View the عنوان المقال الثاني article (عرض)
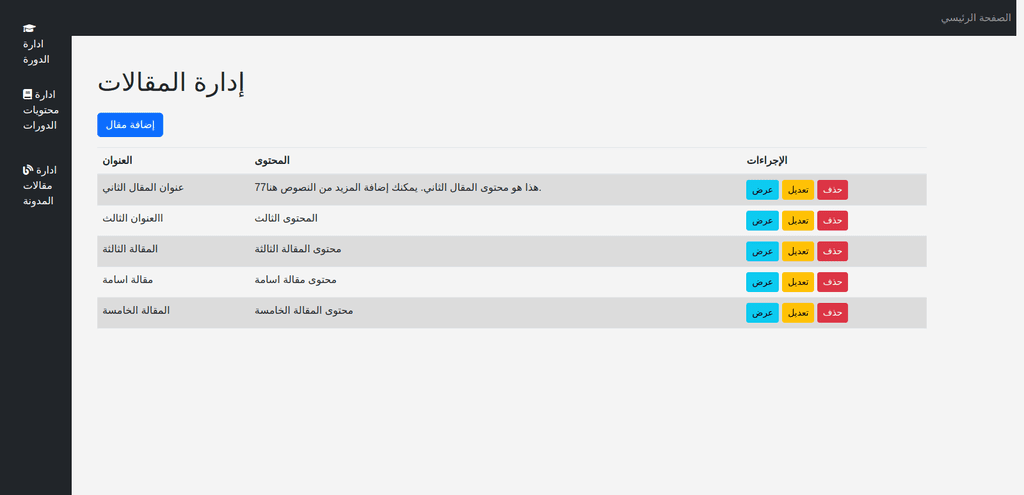This screenshot has width=1024, height=495. click(762, 190)
